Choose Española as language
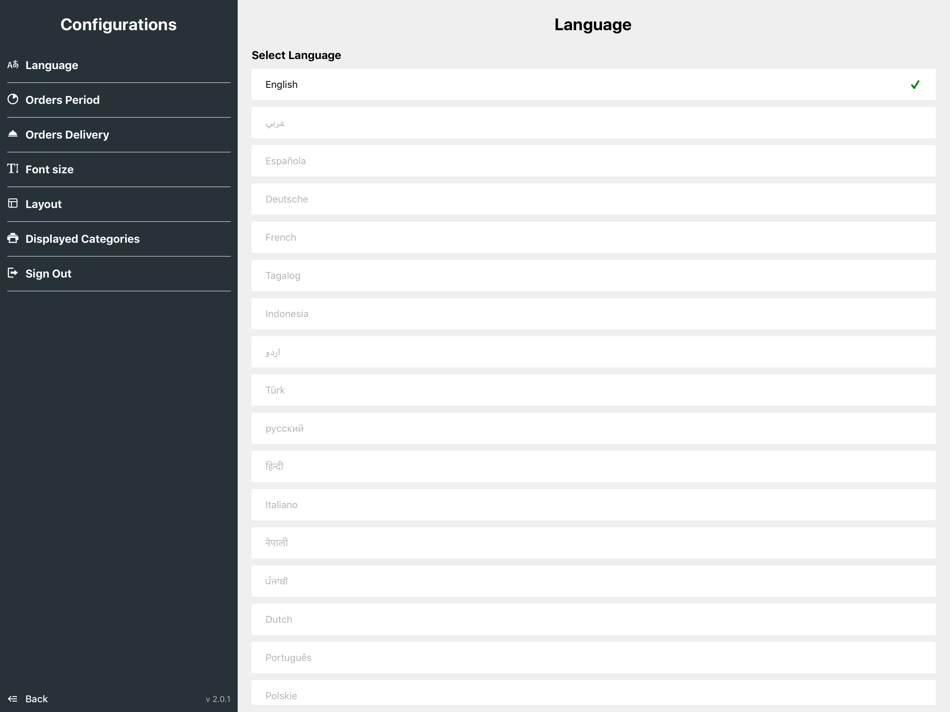The image size is (950, 712). [593, 161]
